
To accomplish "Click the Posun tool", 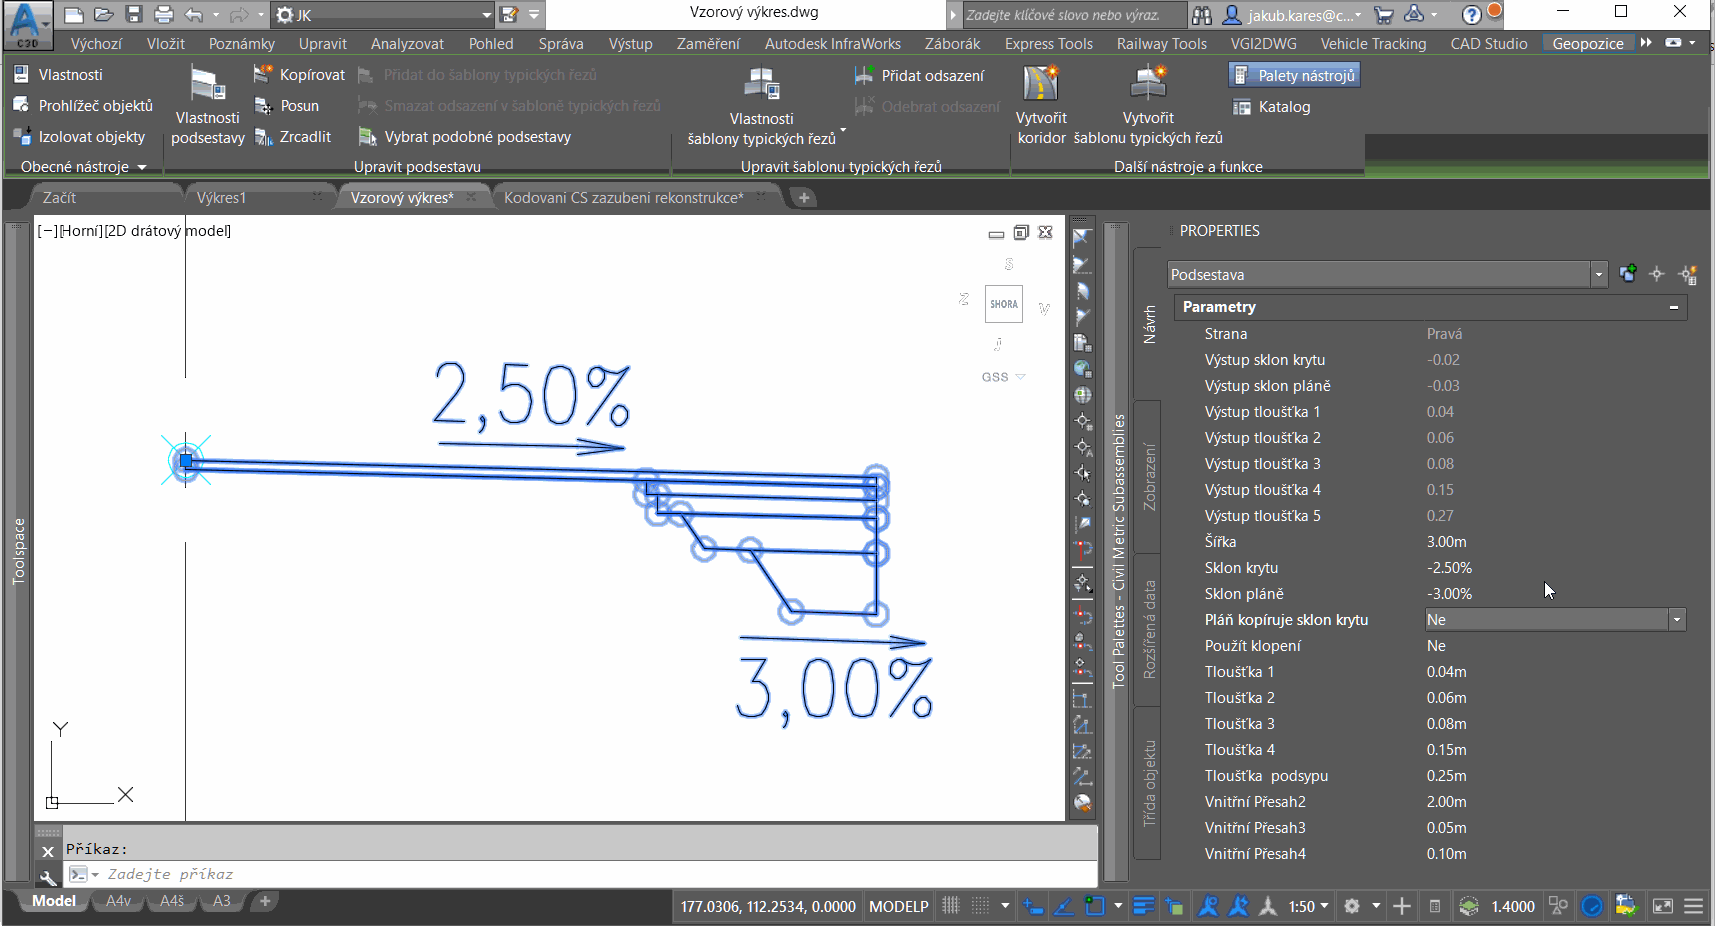I will [287, 106].
